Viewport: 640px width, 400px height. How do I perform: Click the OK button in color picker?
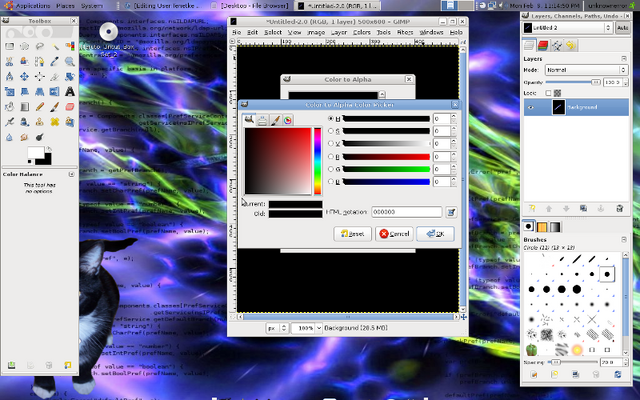pos(435,234)
